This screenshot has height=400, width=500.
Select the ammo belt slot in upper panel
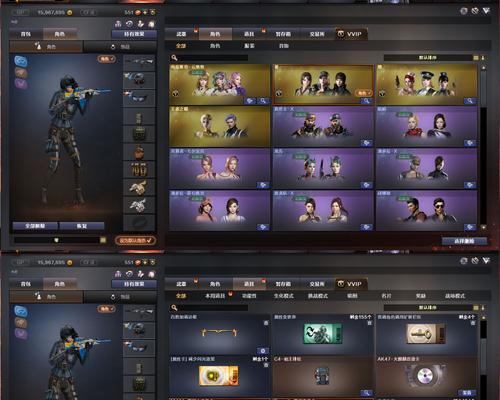pyautogui.click(x=139, y=170)
